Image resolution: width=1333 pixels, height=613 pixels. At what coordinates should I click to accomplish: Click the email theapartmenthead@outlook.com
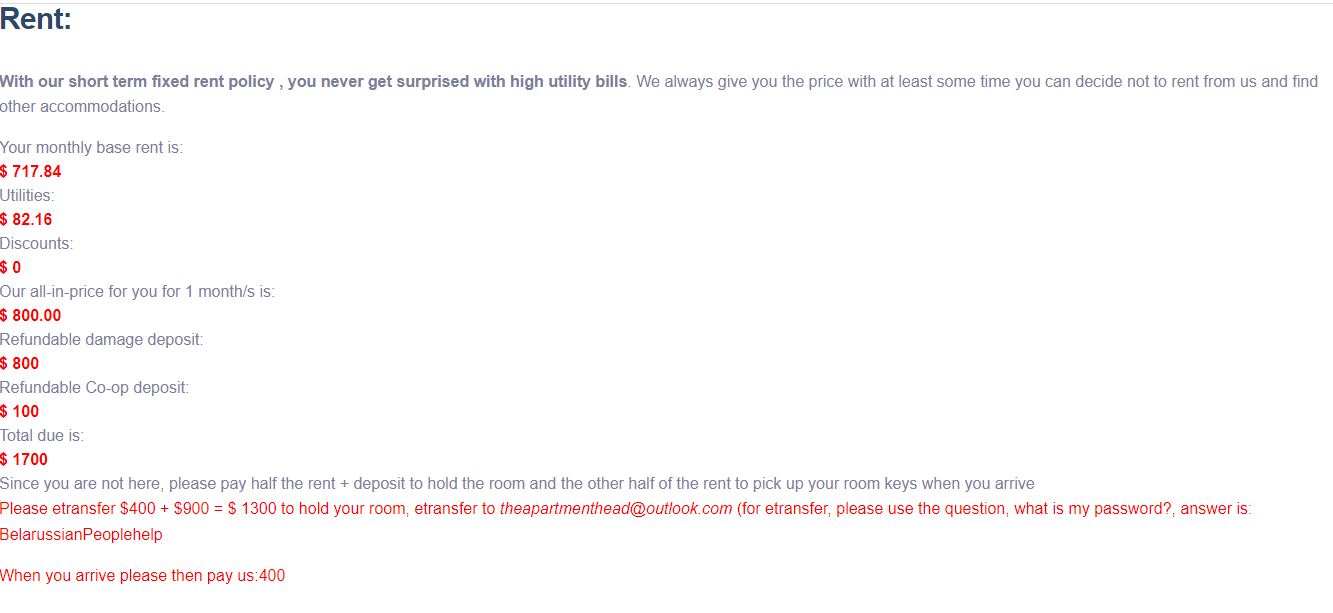pyautogui.click(x=615, y=509)
